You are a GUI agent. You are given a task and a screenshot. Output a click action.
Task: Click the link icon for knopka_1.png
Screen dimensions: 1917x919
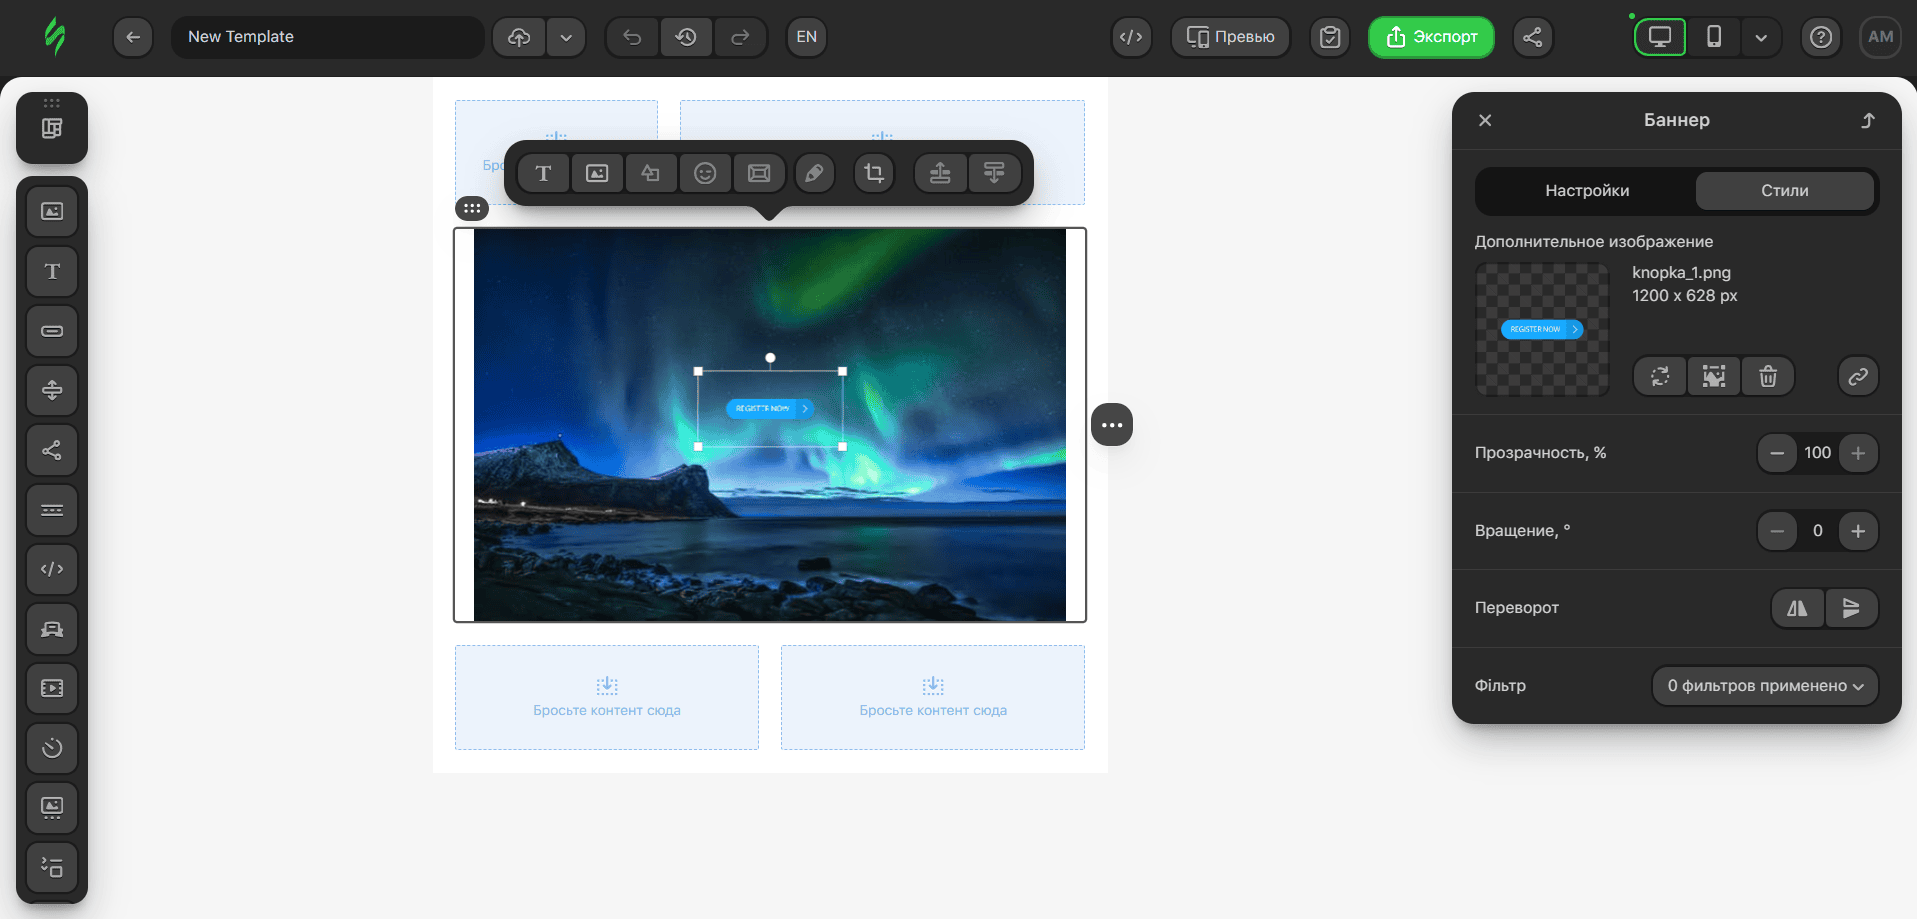[1858, 377]
